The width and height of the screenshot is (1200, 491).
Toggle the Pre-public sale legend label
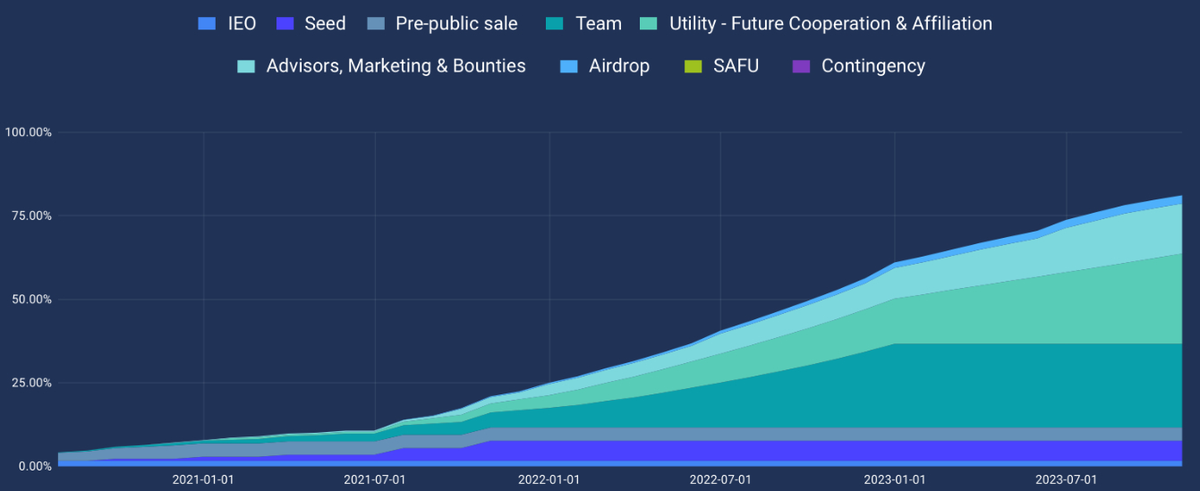[x=457, y=23]
